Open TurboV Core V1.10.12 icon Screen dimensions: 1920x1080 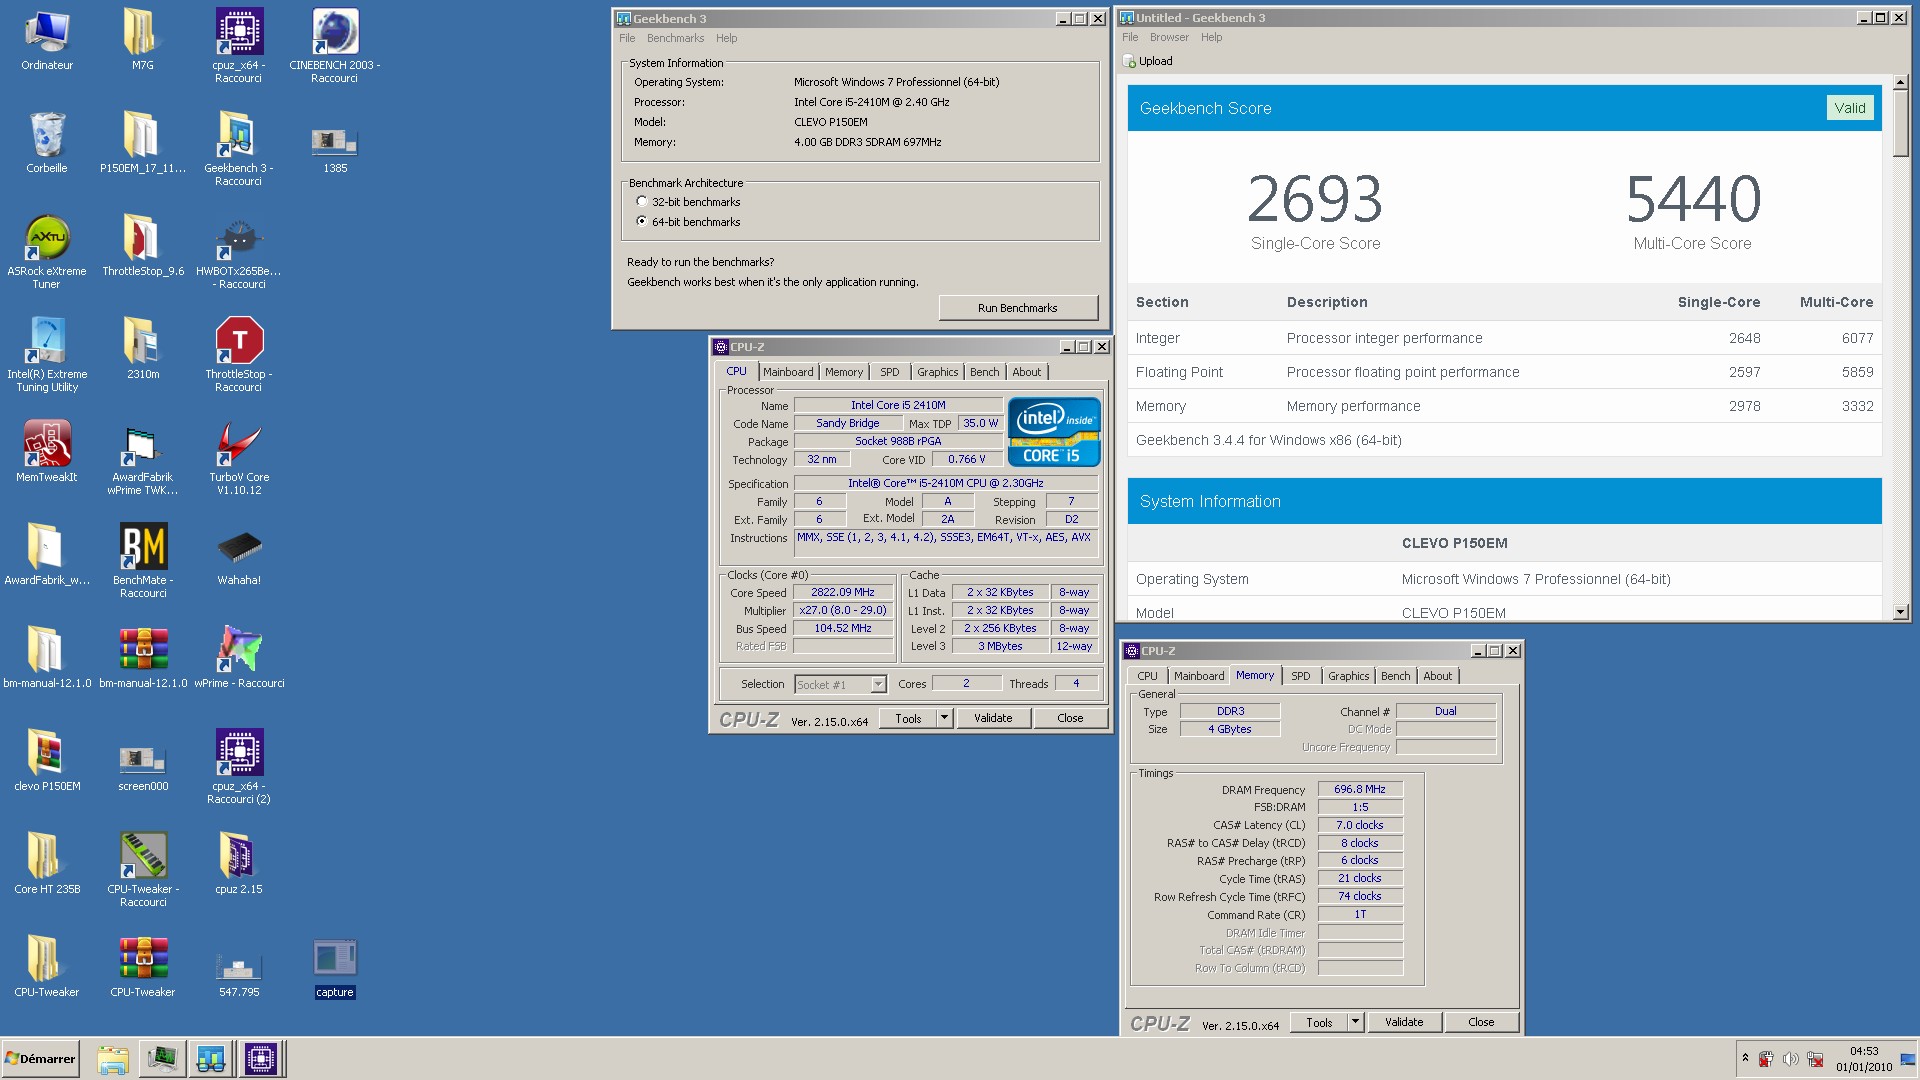pyautogui.click(x=238, y=458)
